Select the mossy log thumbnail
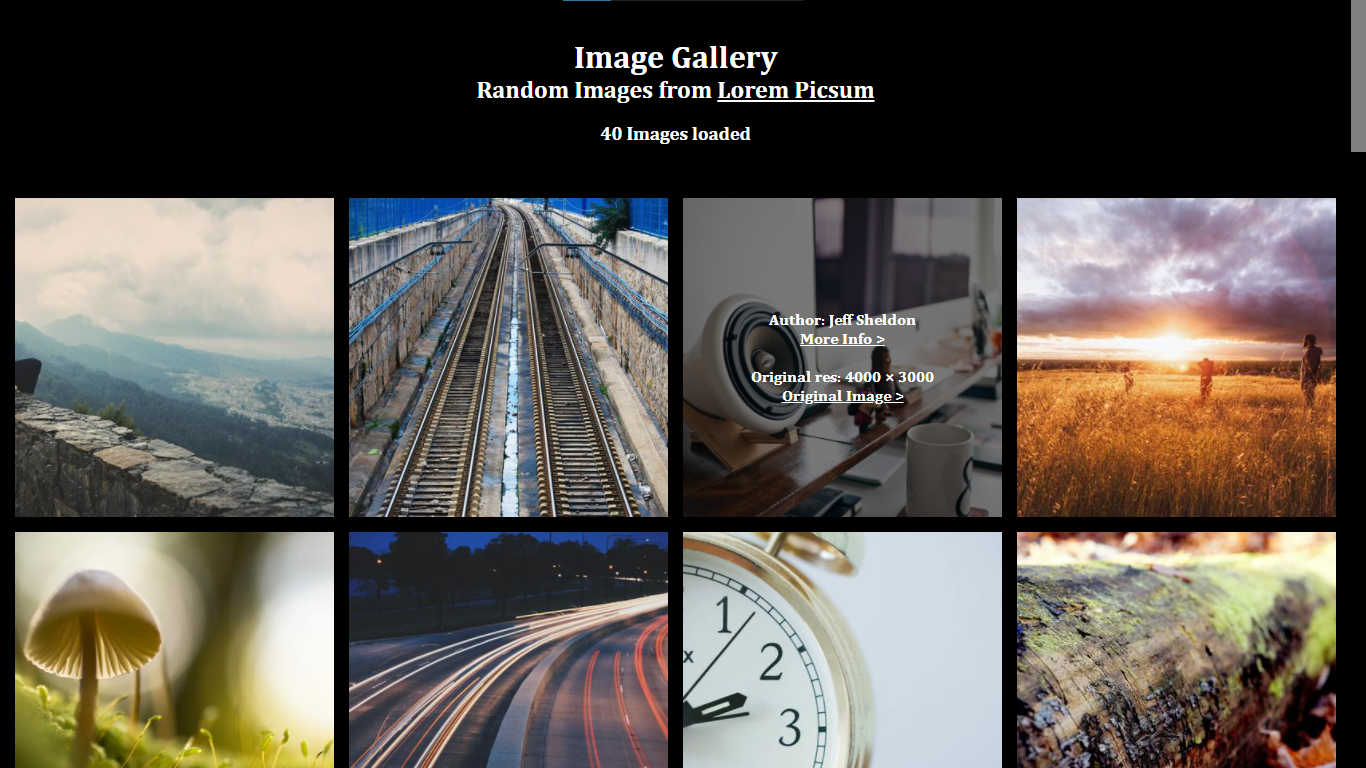 [x=1176, y=650]
